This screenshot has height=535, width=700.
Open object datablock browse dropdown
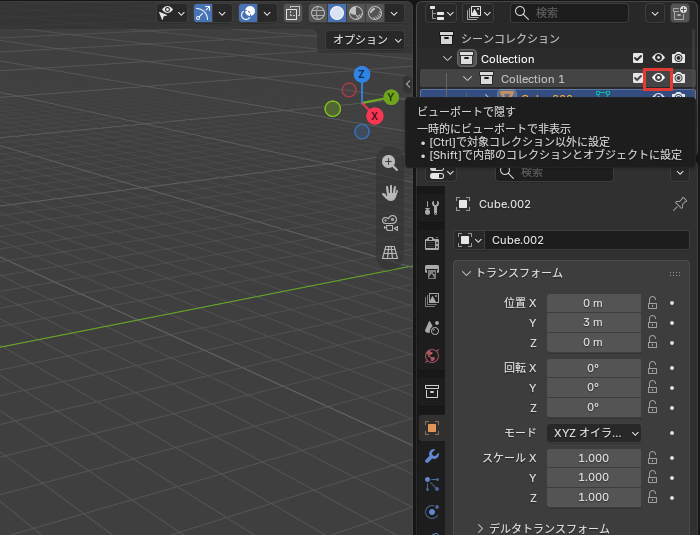[469, 240]
